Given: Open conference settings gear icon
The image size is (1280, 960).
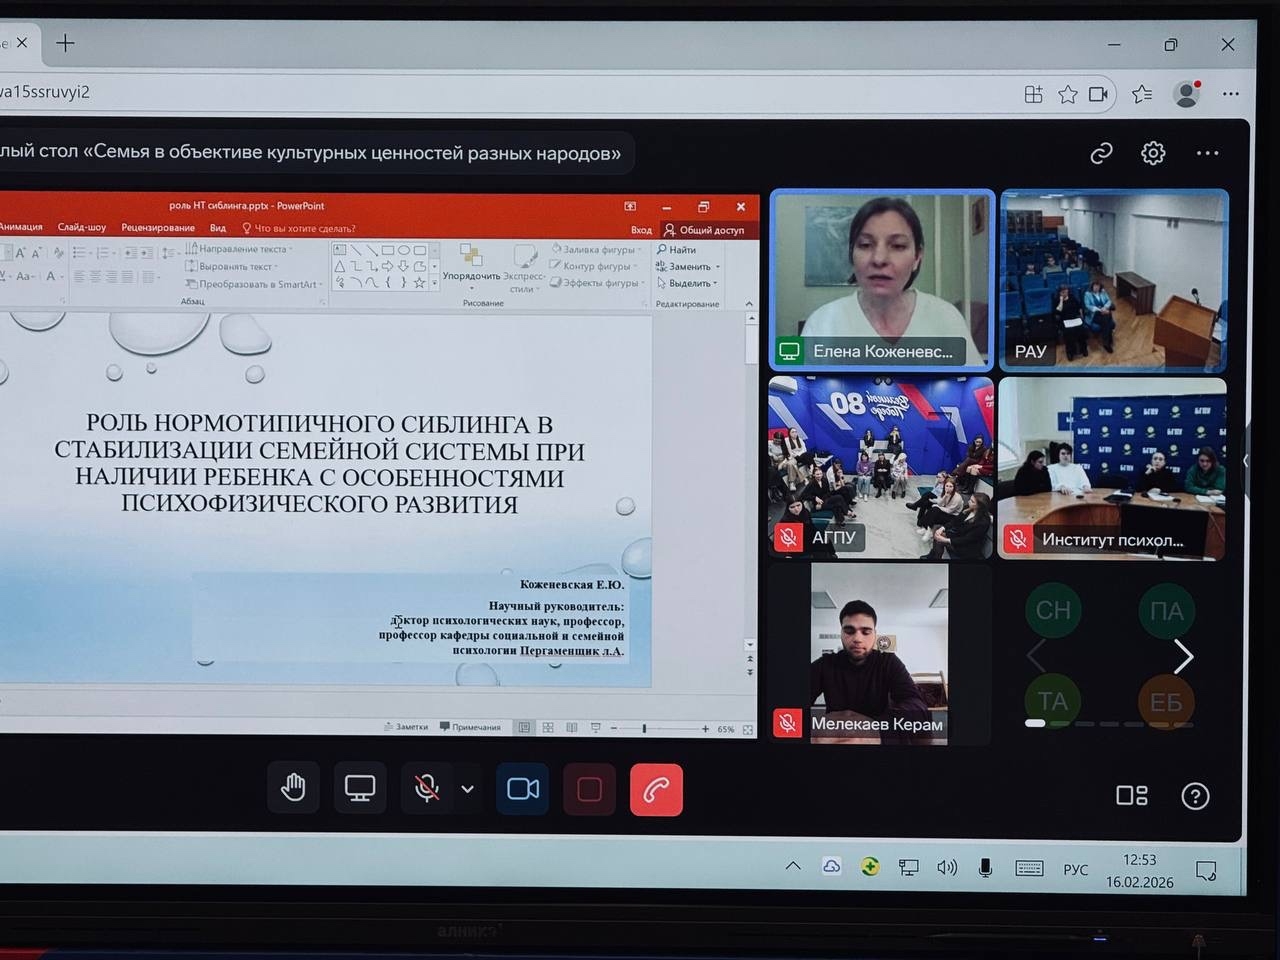Looking at the screenshot, I should click(x=1153, y=153).
